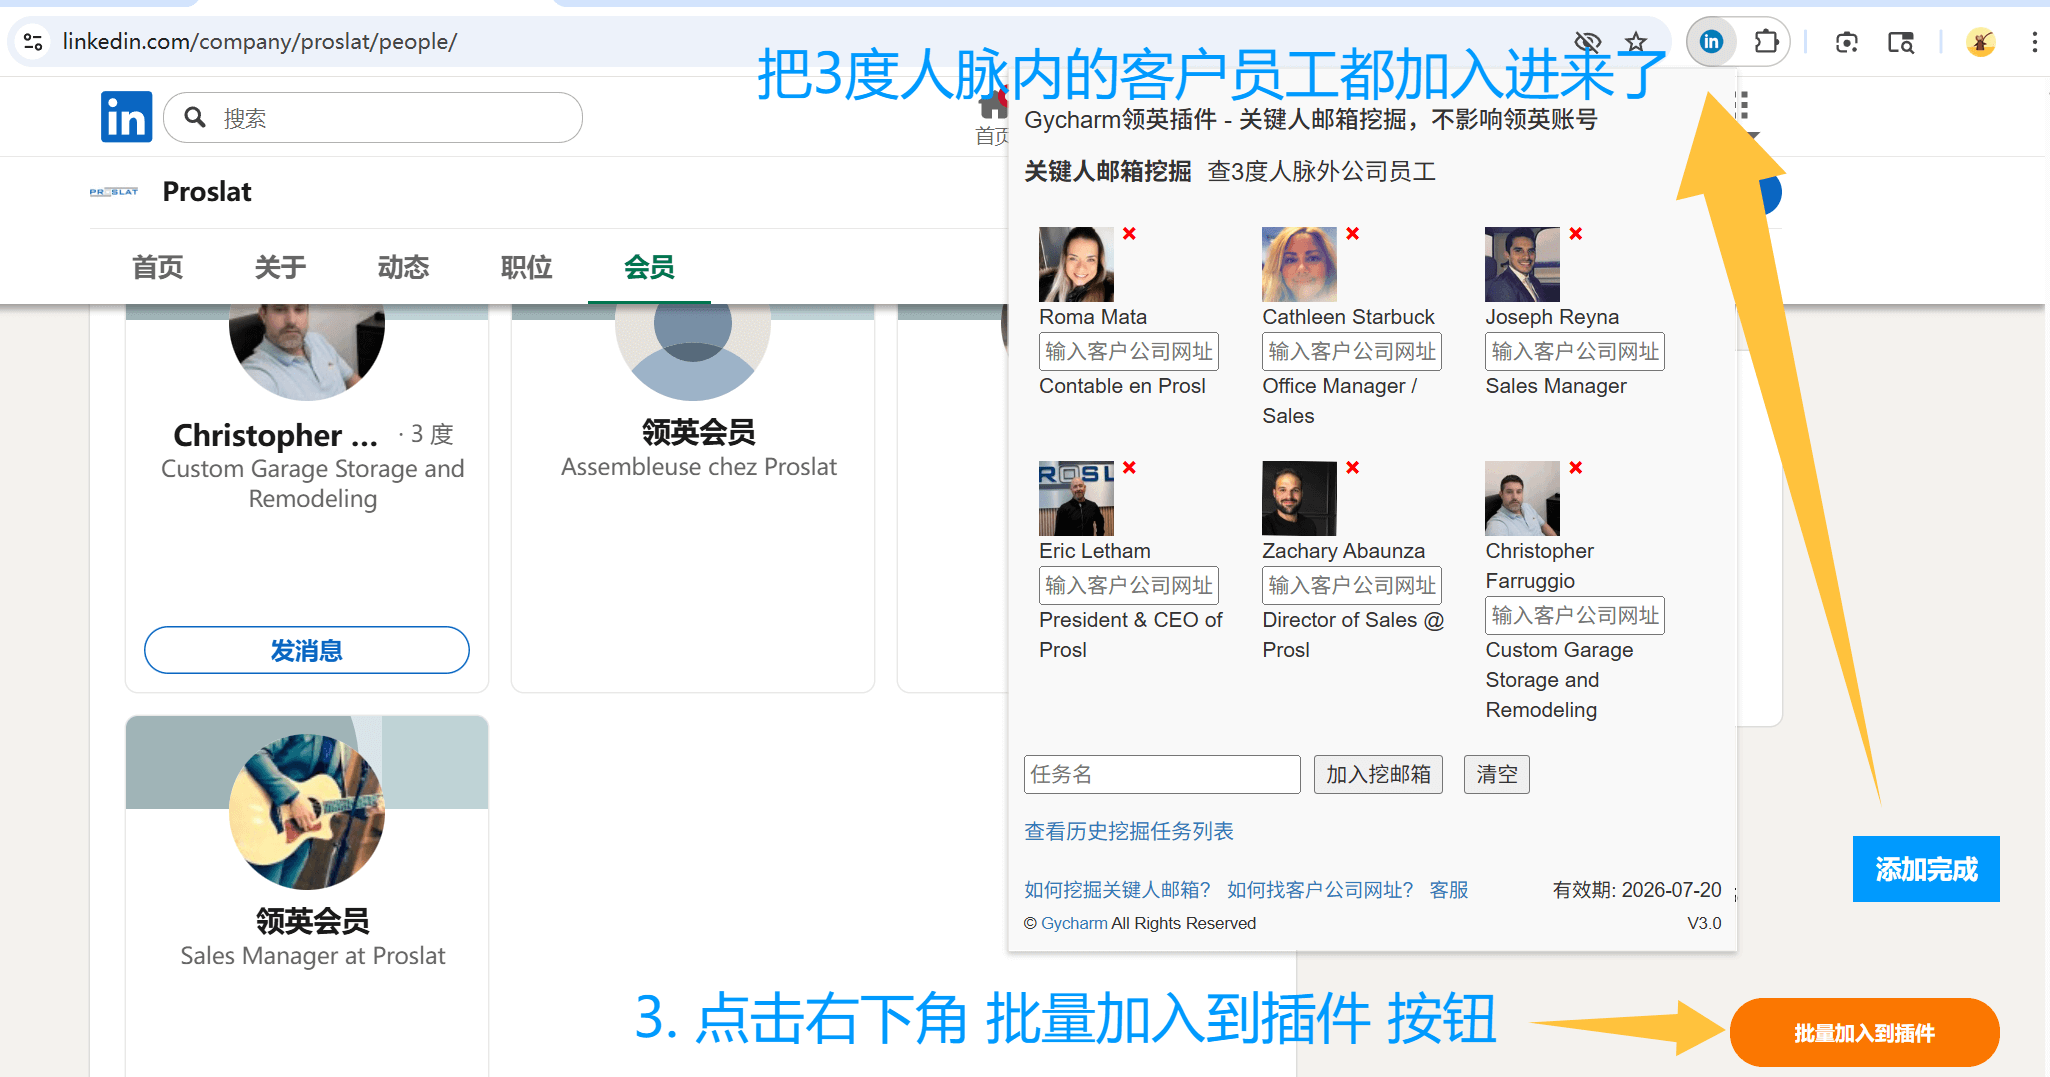This screenshot has width=2050, height=1077.
Task: Select the 查3度人脉外公司员工 plugin tab
Action: click(1322, 171)
